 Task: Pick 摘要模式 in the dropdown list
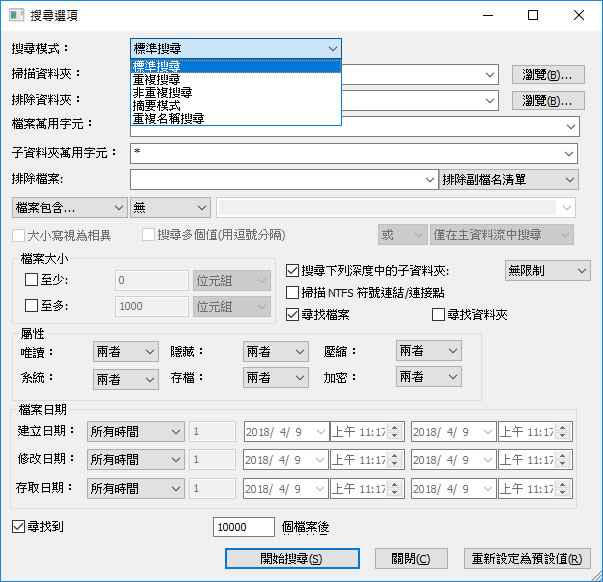pos(157,105)
